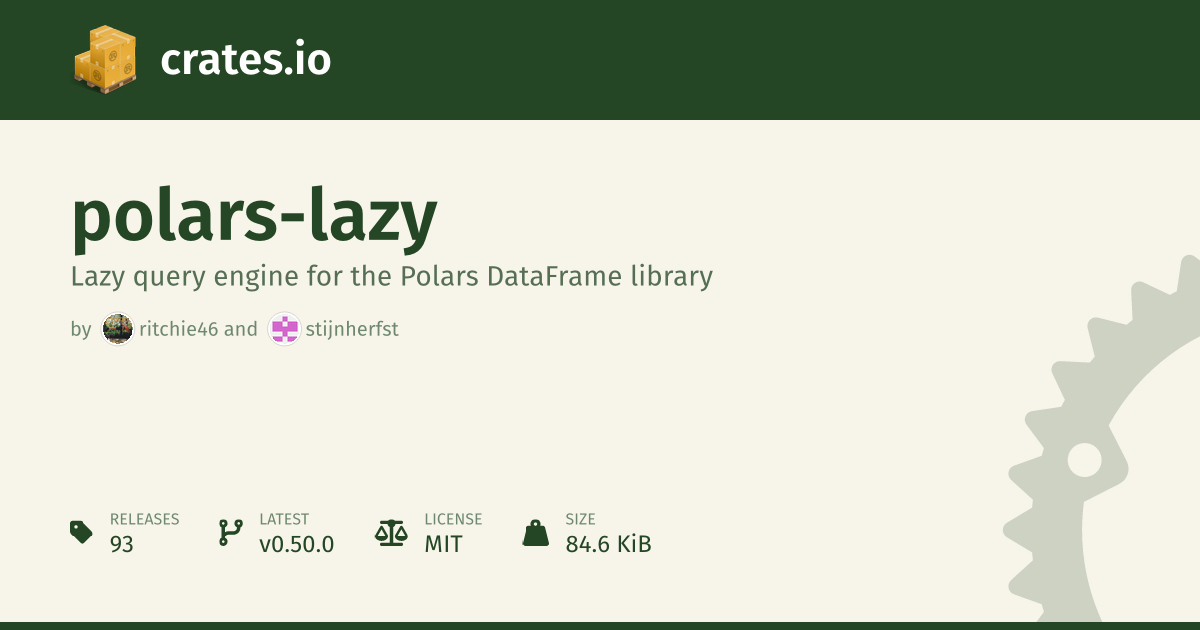Open ritchie46's avatar image

click(118, 329)
